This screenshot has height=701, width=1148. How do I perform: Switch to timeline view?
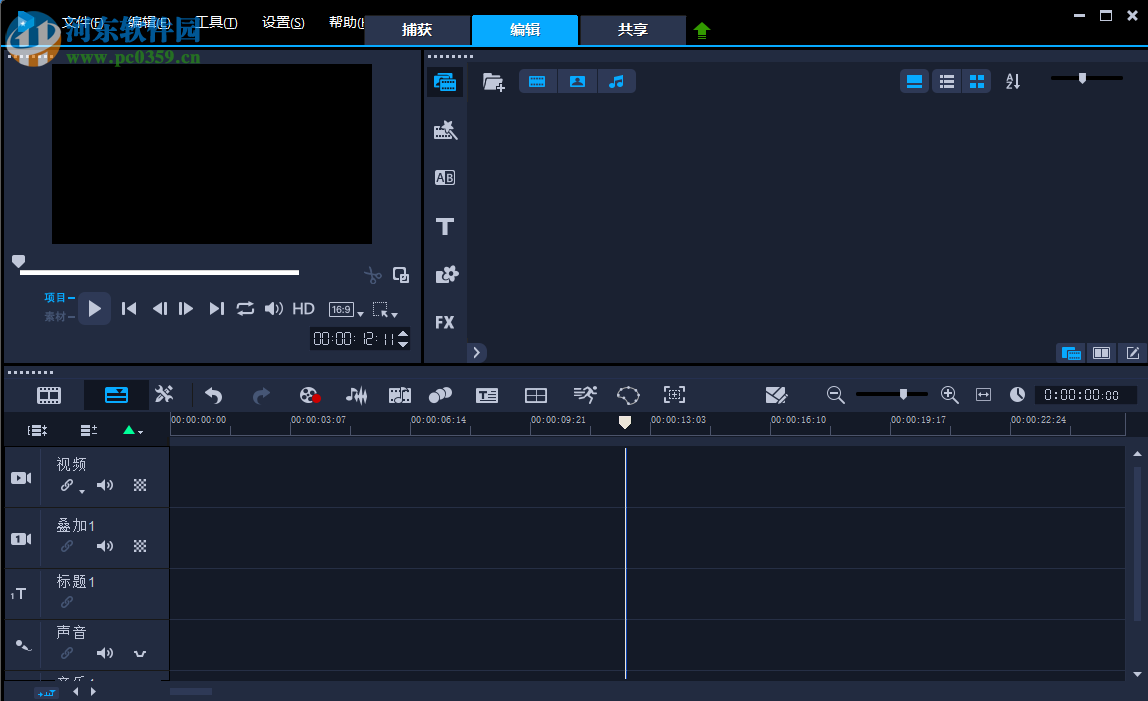tap(116, 396)
